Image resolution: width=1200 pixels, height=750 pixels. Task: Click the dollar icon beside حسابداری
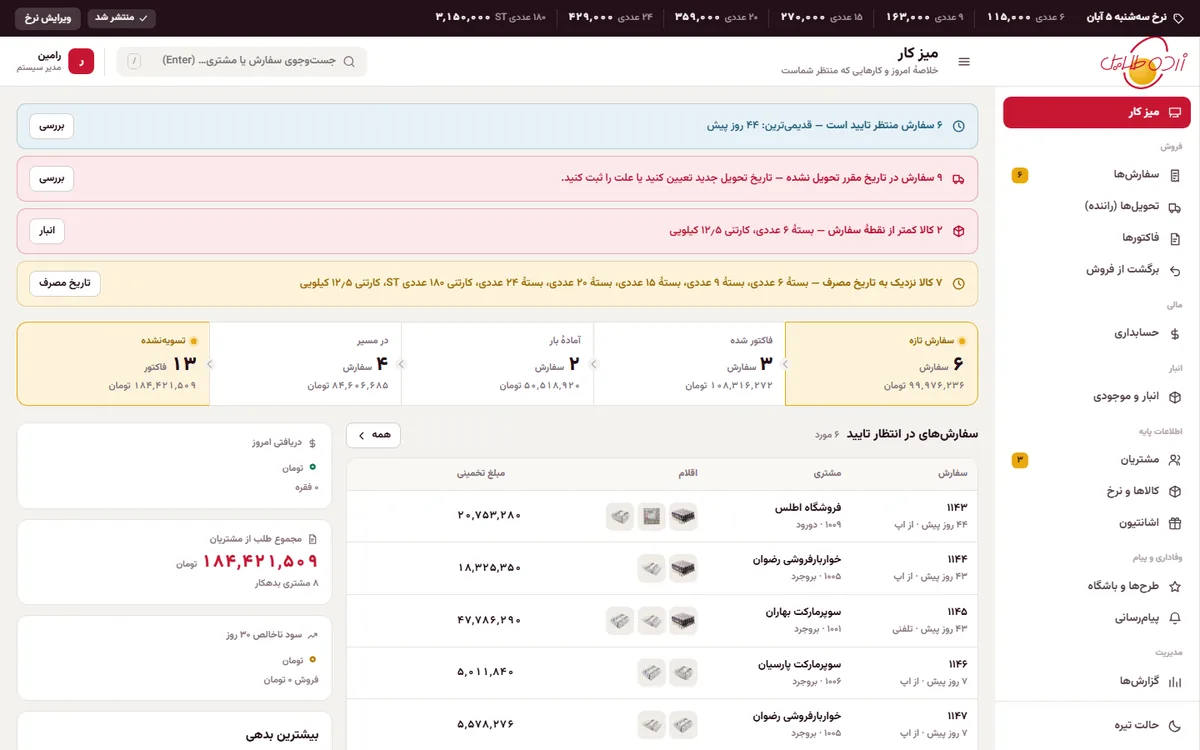(x=1175, y=333)
